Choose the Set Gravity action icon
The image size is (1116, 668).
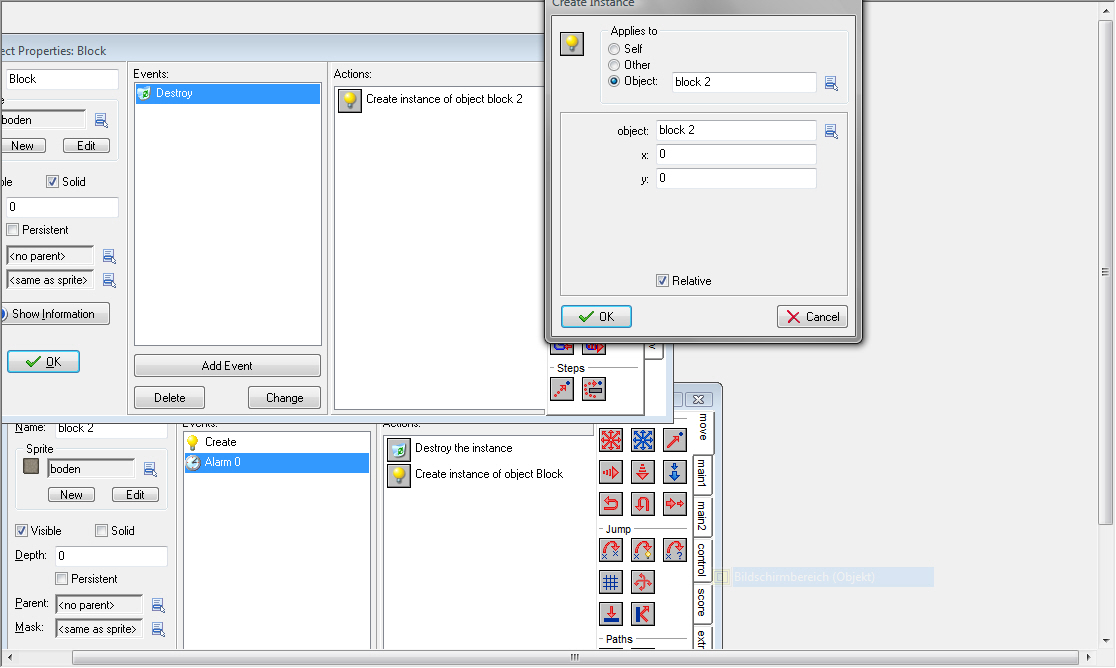coord(675,472)
